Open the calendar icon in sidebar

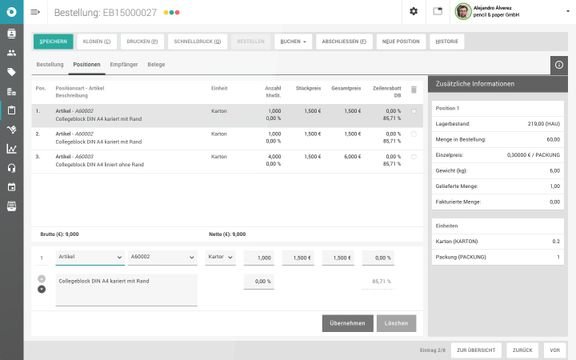pos(11,187)
